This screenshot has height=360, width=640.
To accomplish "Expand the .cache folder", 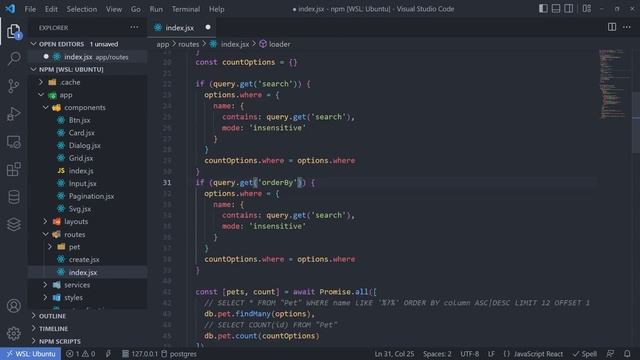I will pyautogui.click(x=88, y=82).
